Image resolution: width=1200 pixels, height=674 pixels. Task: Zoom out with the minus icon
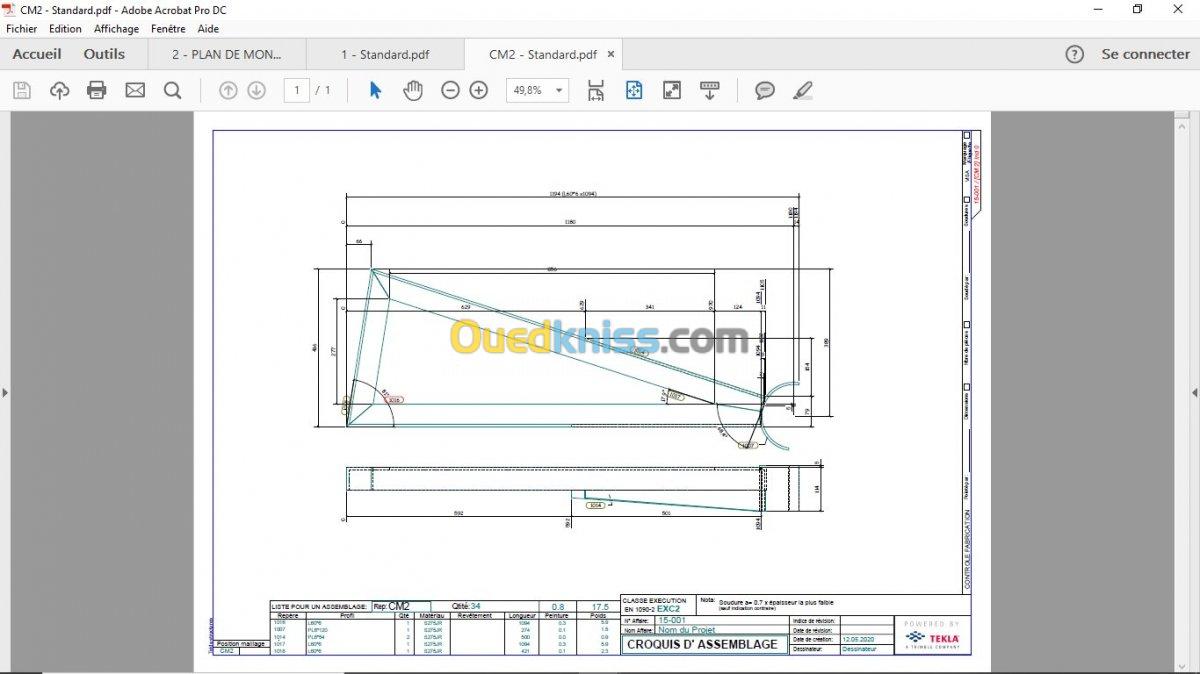click(450, 91)
